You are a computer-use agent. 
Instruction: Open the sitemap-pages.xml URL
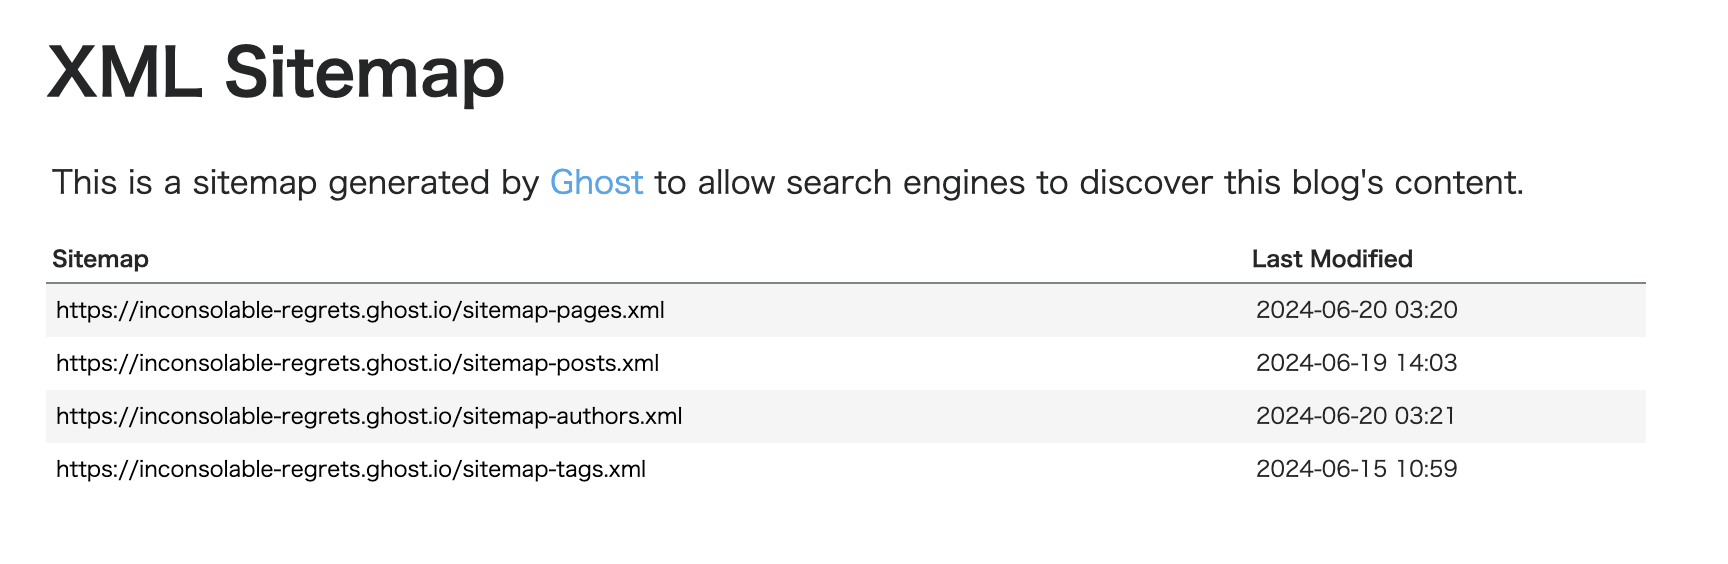pyautogui.click(x=360, y=310)
